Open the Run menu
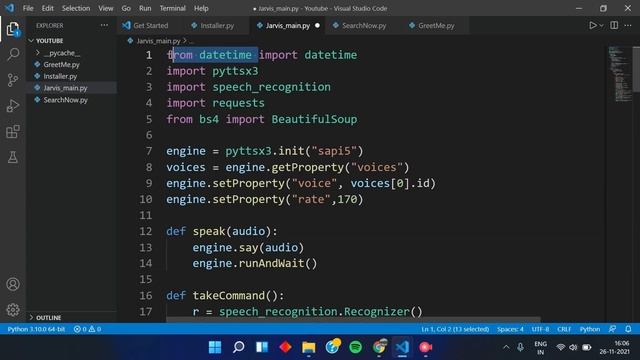640x360 pixels. [x=145, y=8]
